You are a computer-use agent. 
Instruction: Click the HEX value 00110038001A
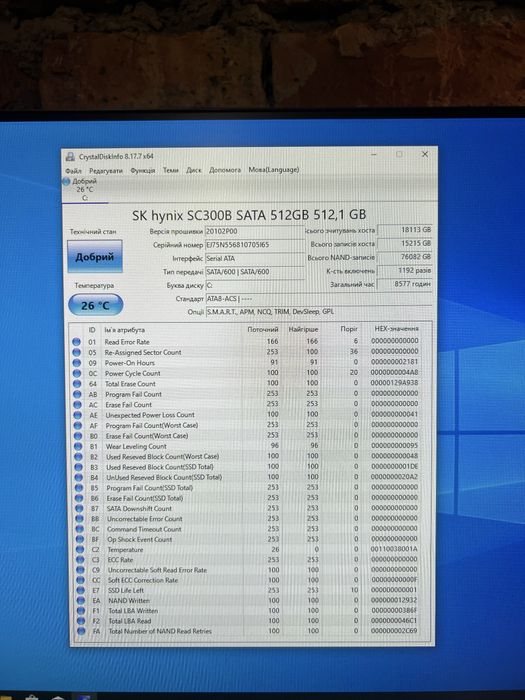394,549
